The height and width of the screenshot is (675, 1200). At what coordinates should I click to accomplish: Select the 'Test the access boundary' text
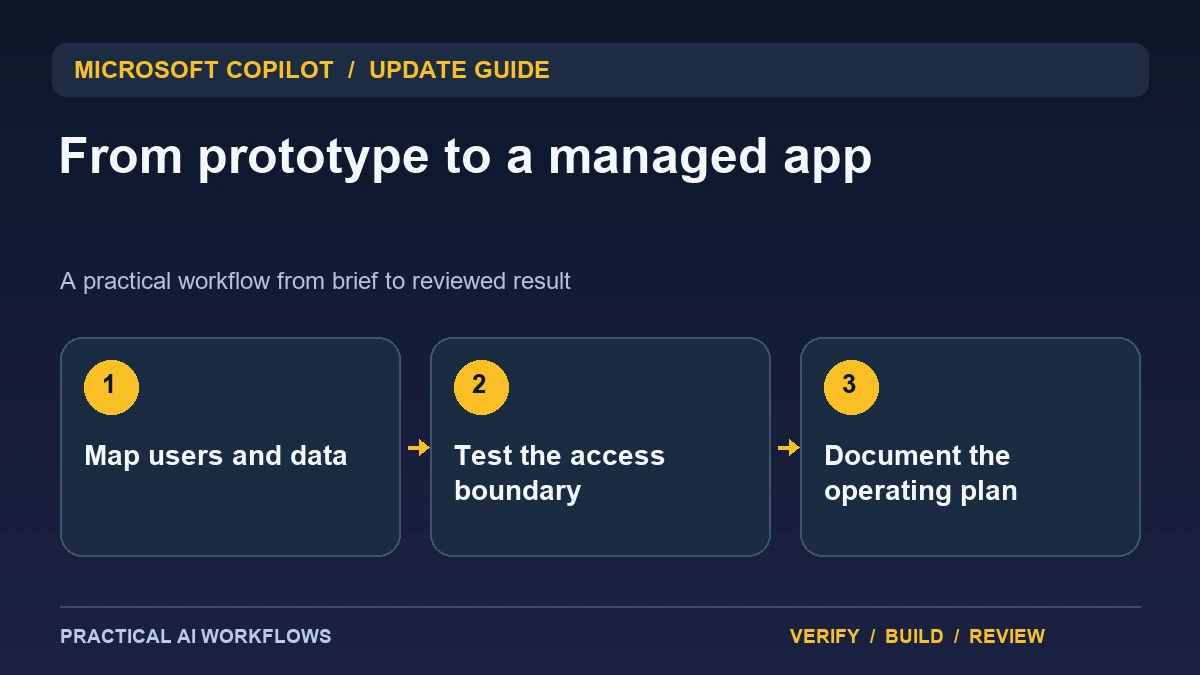coord(559,473)
